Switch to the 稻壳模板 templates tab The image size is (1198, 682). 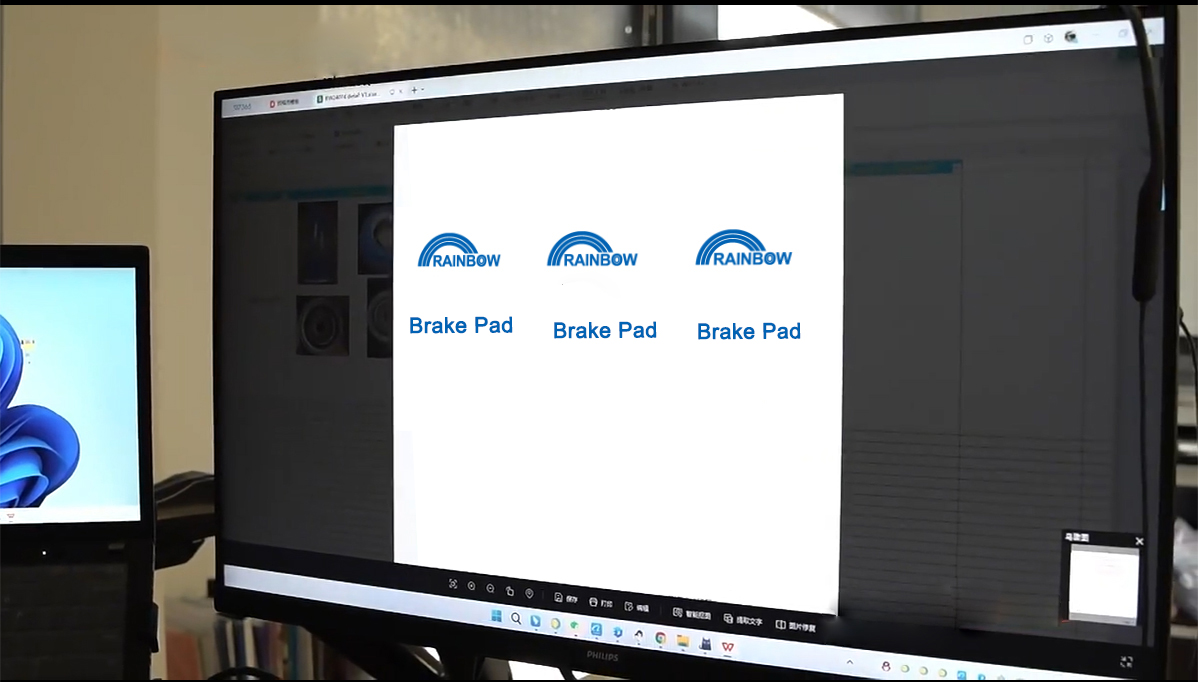(x=284, y=103)
